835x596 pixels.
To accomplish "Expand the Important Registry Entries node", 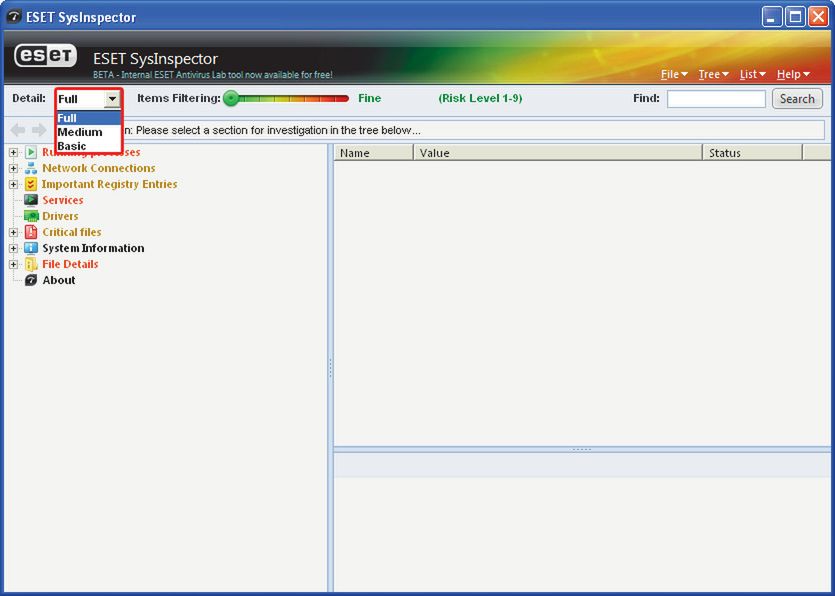I will (13, 184).
